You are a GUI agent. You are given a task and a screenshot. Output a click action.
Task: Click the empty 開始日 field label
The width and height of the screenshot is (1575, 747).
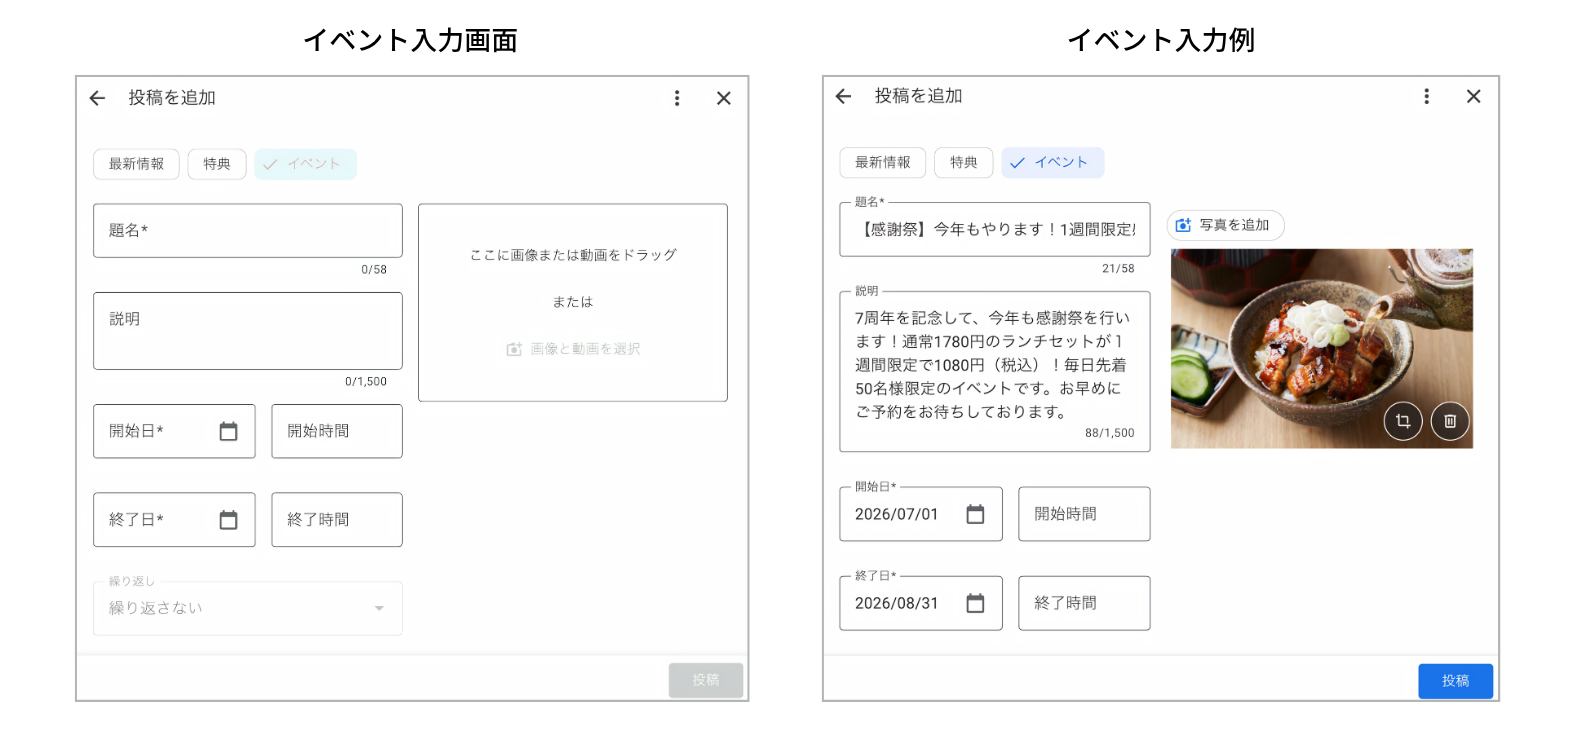pos(136,431)
